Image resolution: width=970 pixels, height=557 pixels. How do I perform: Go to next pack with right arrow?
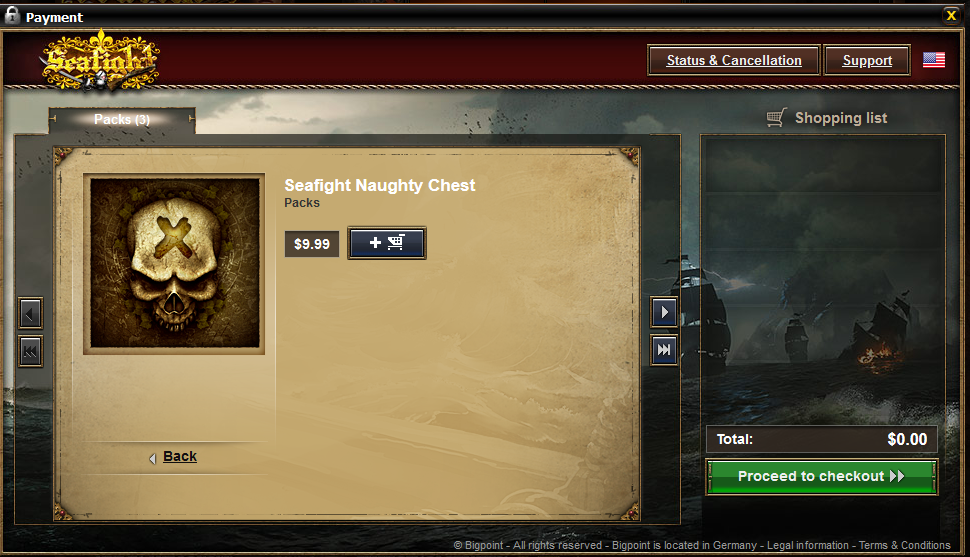coord(664,312)
